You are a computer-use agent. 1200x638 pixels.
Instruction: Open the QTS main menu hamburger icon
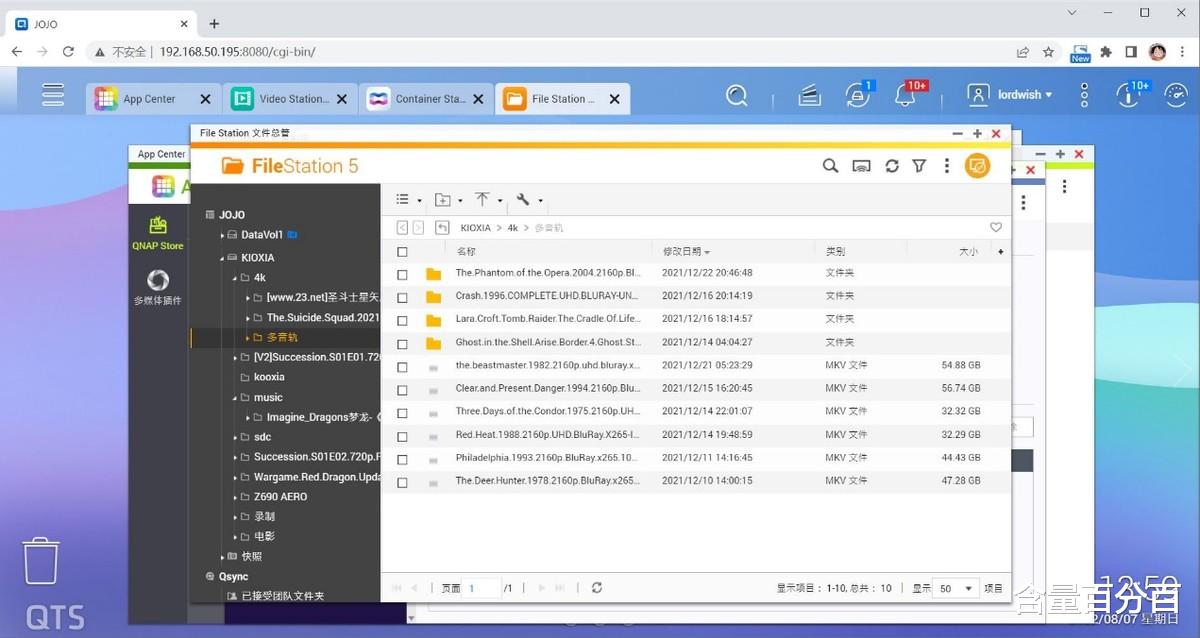pyautogui.click(x=54, y=96)
